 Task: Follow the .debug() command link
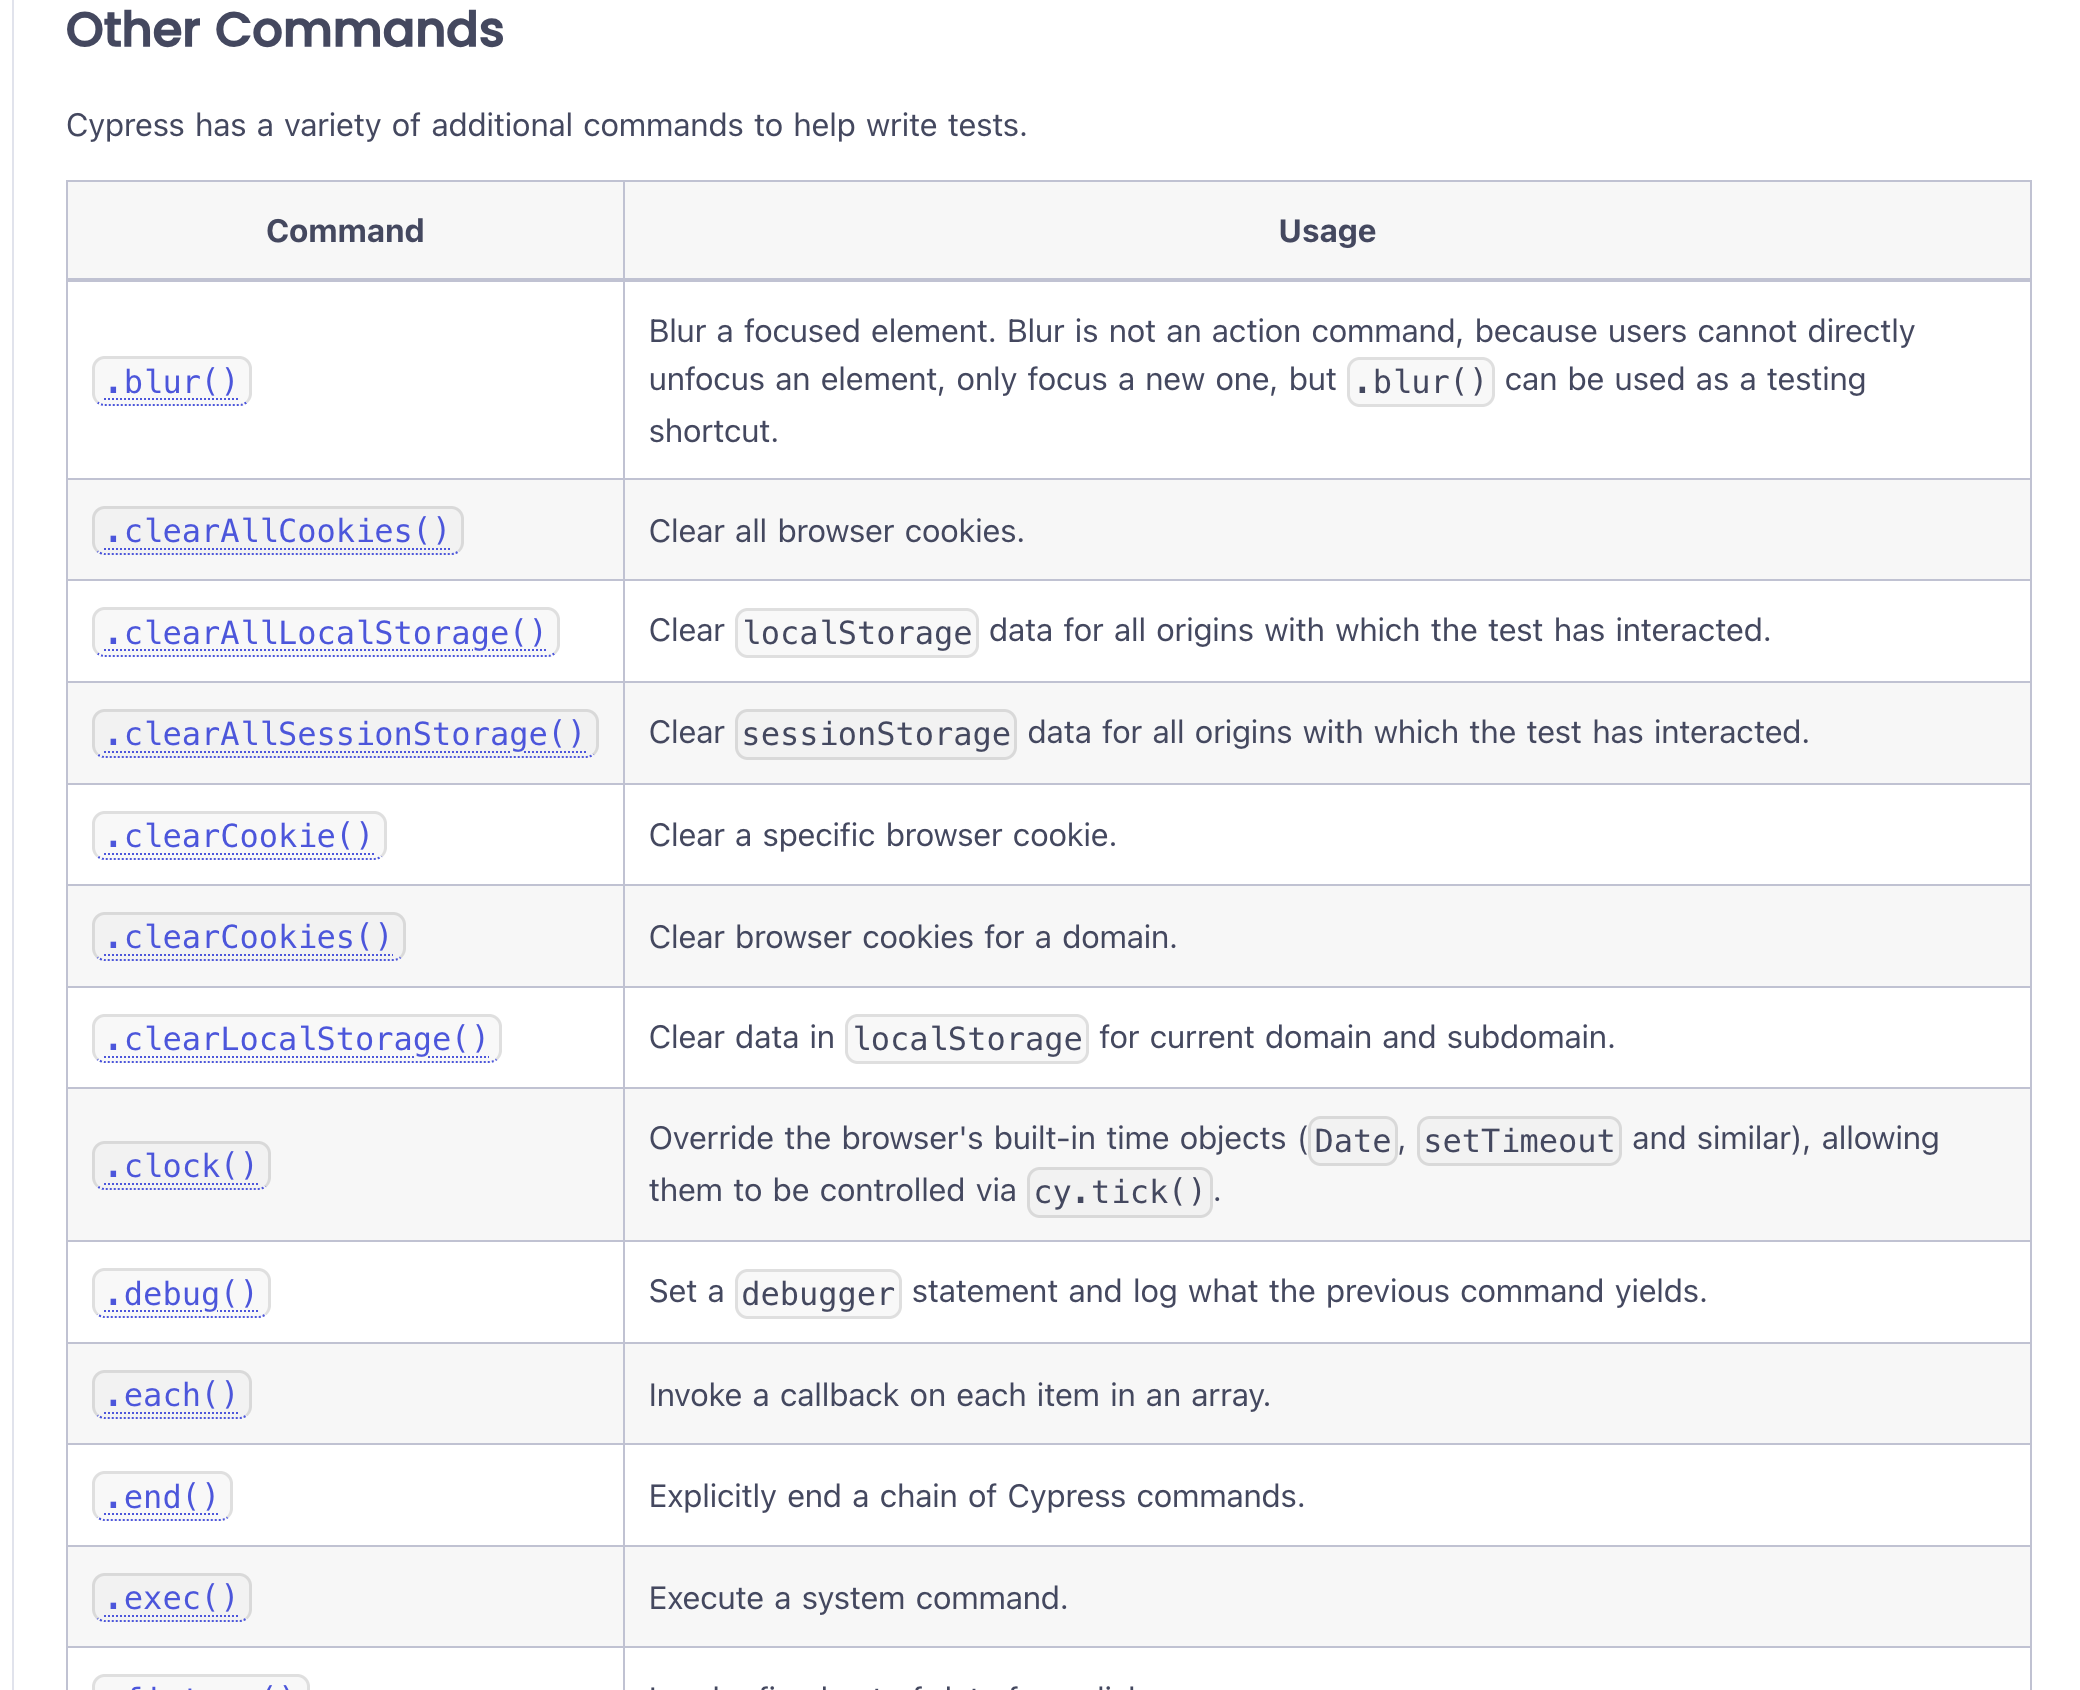181,1294
